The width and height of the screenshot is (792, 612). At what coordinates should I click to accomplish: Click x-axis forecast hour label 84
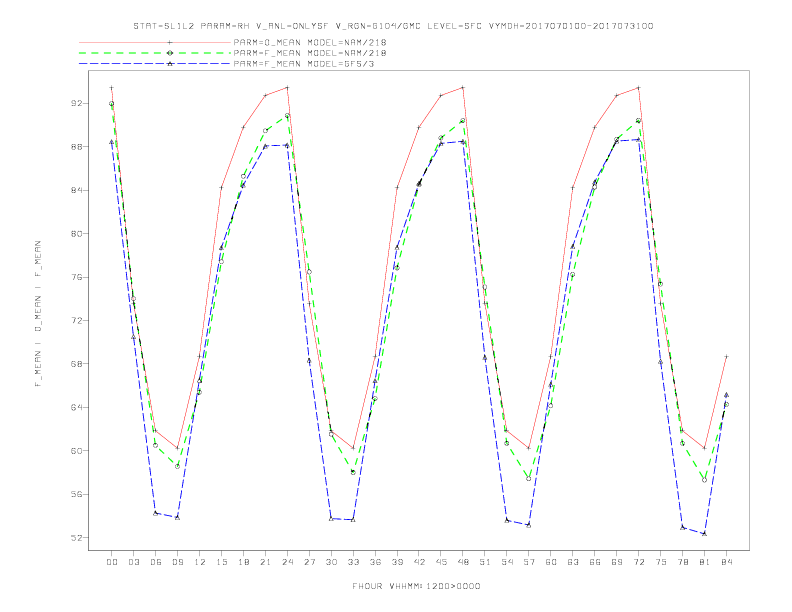pos(727,562)
